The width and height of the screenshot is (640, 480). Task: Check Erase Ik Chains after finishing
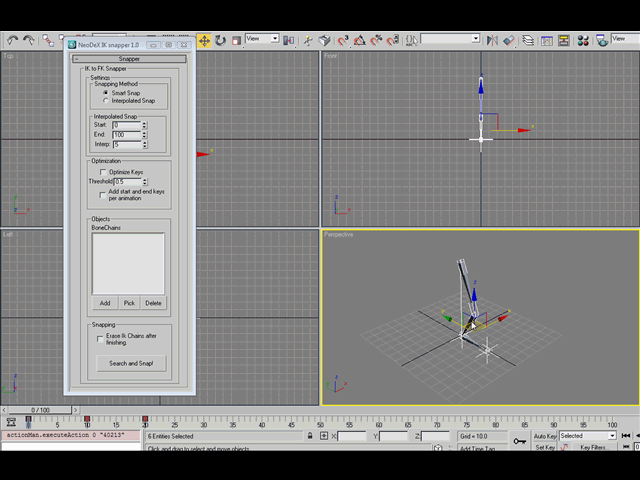coord(100,339)
